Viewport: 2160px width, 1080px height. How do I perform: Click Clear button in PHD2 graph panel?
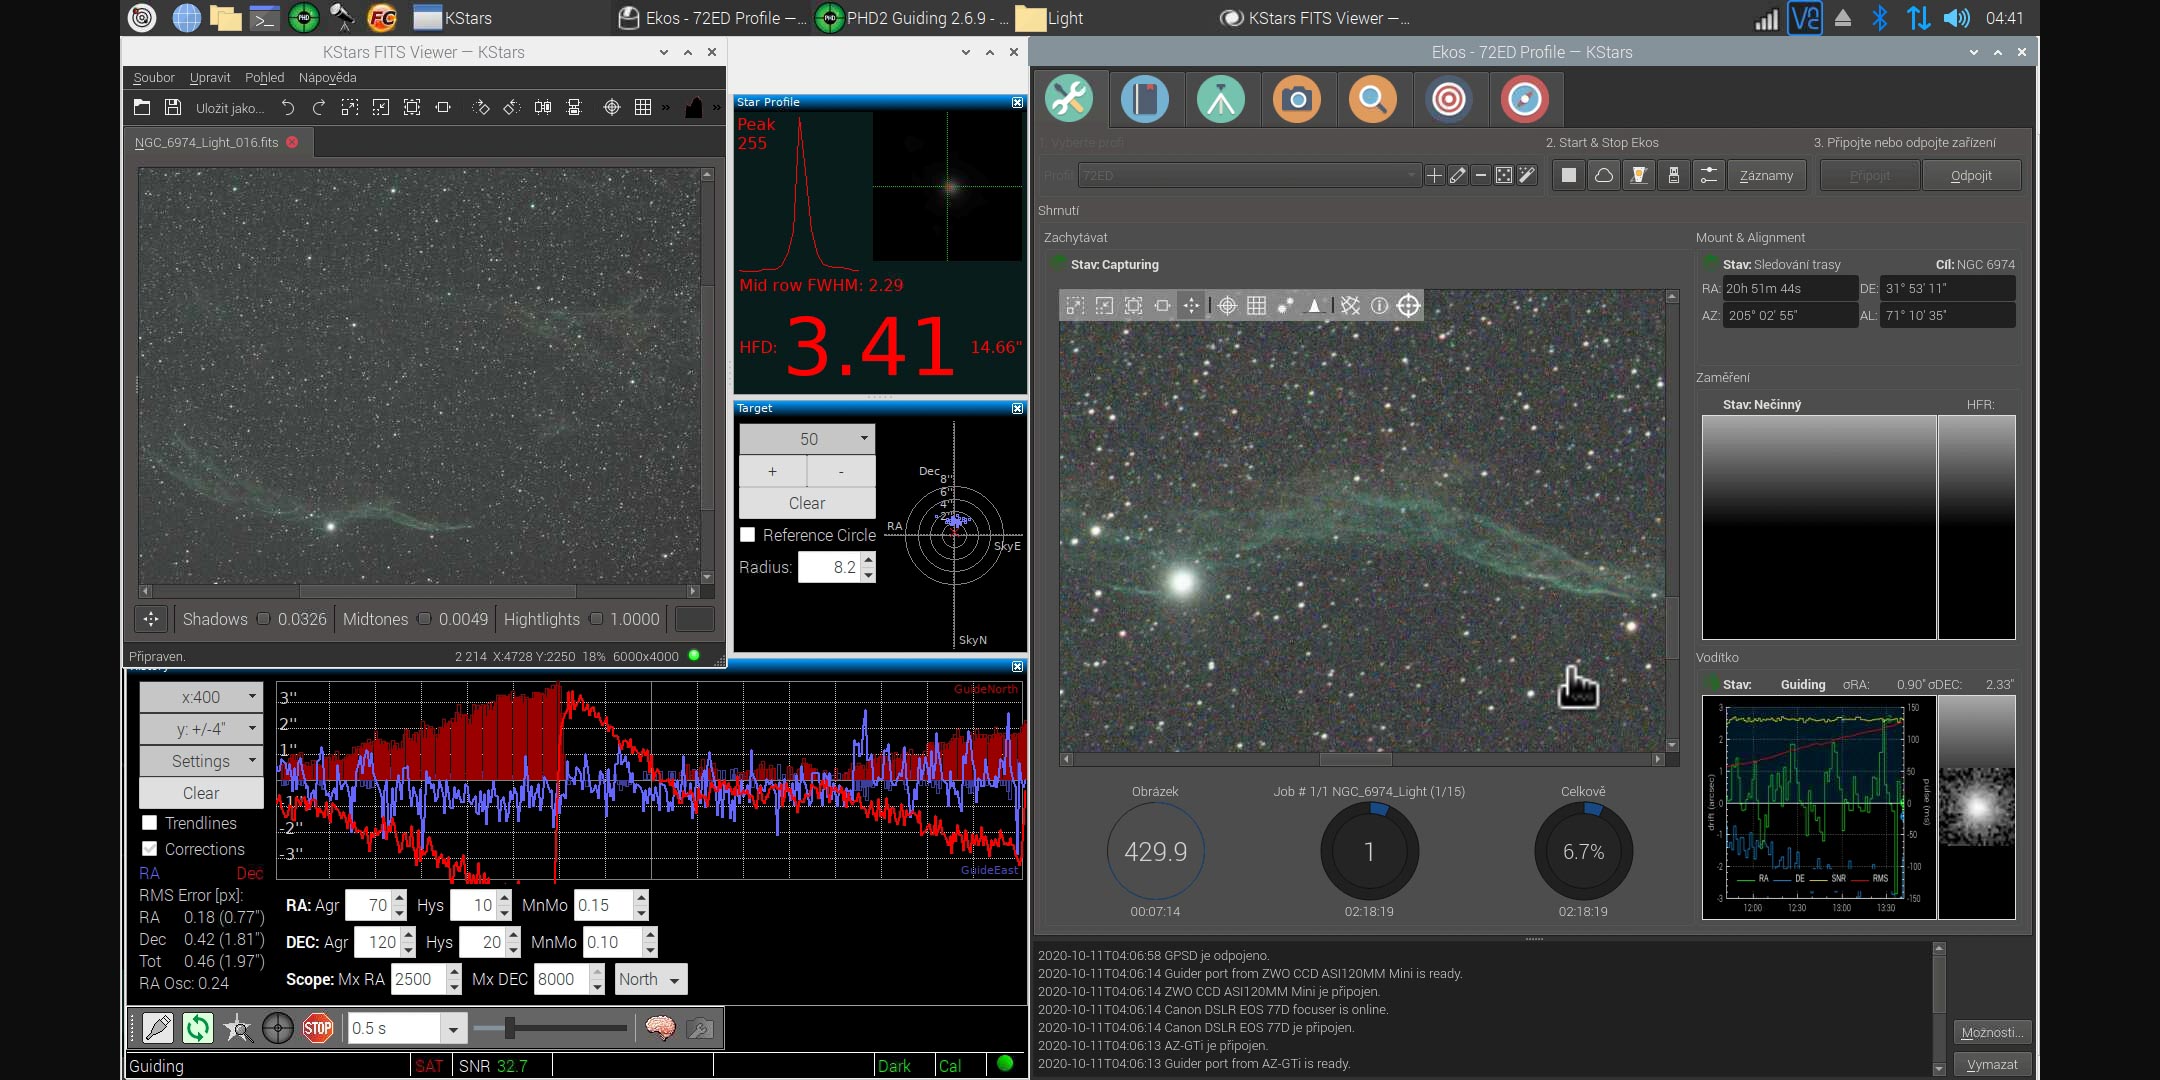pos(201,793)
